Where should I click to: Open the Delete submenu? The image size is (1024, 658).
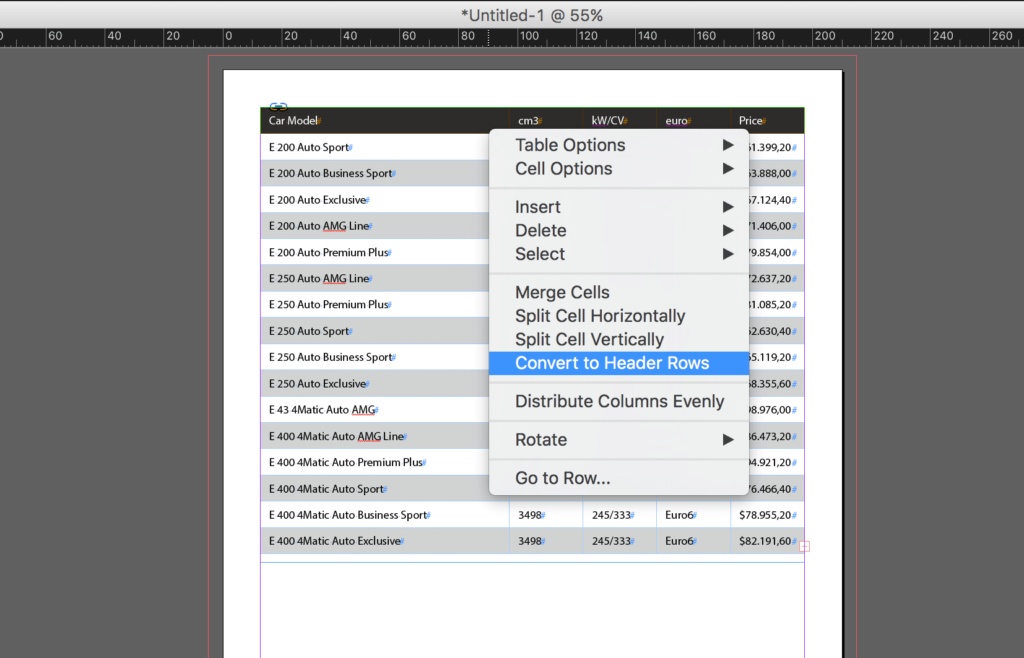[618, 230]
